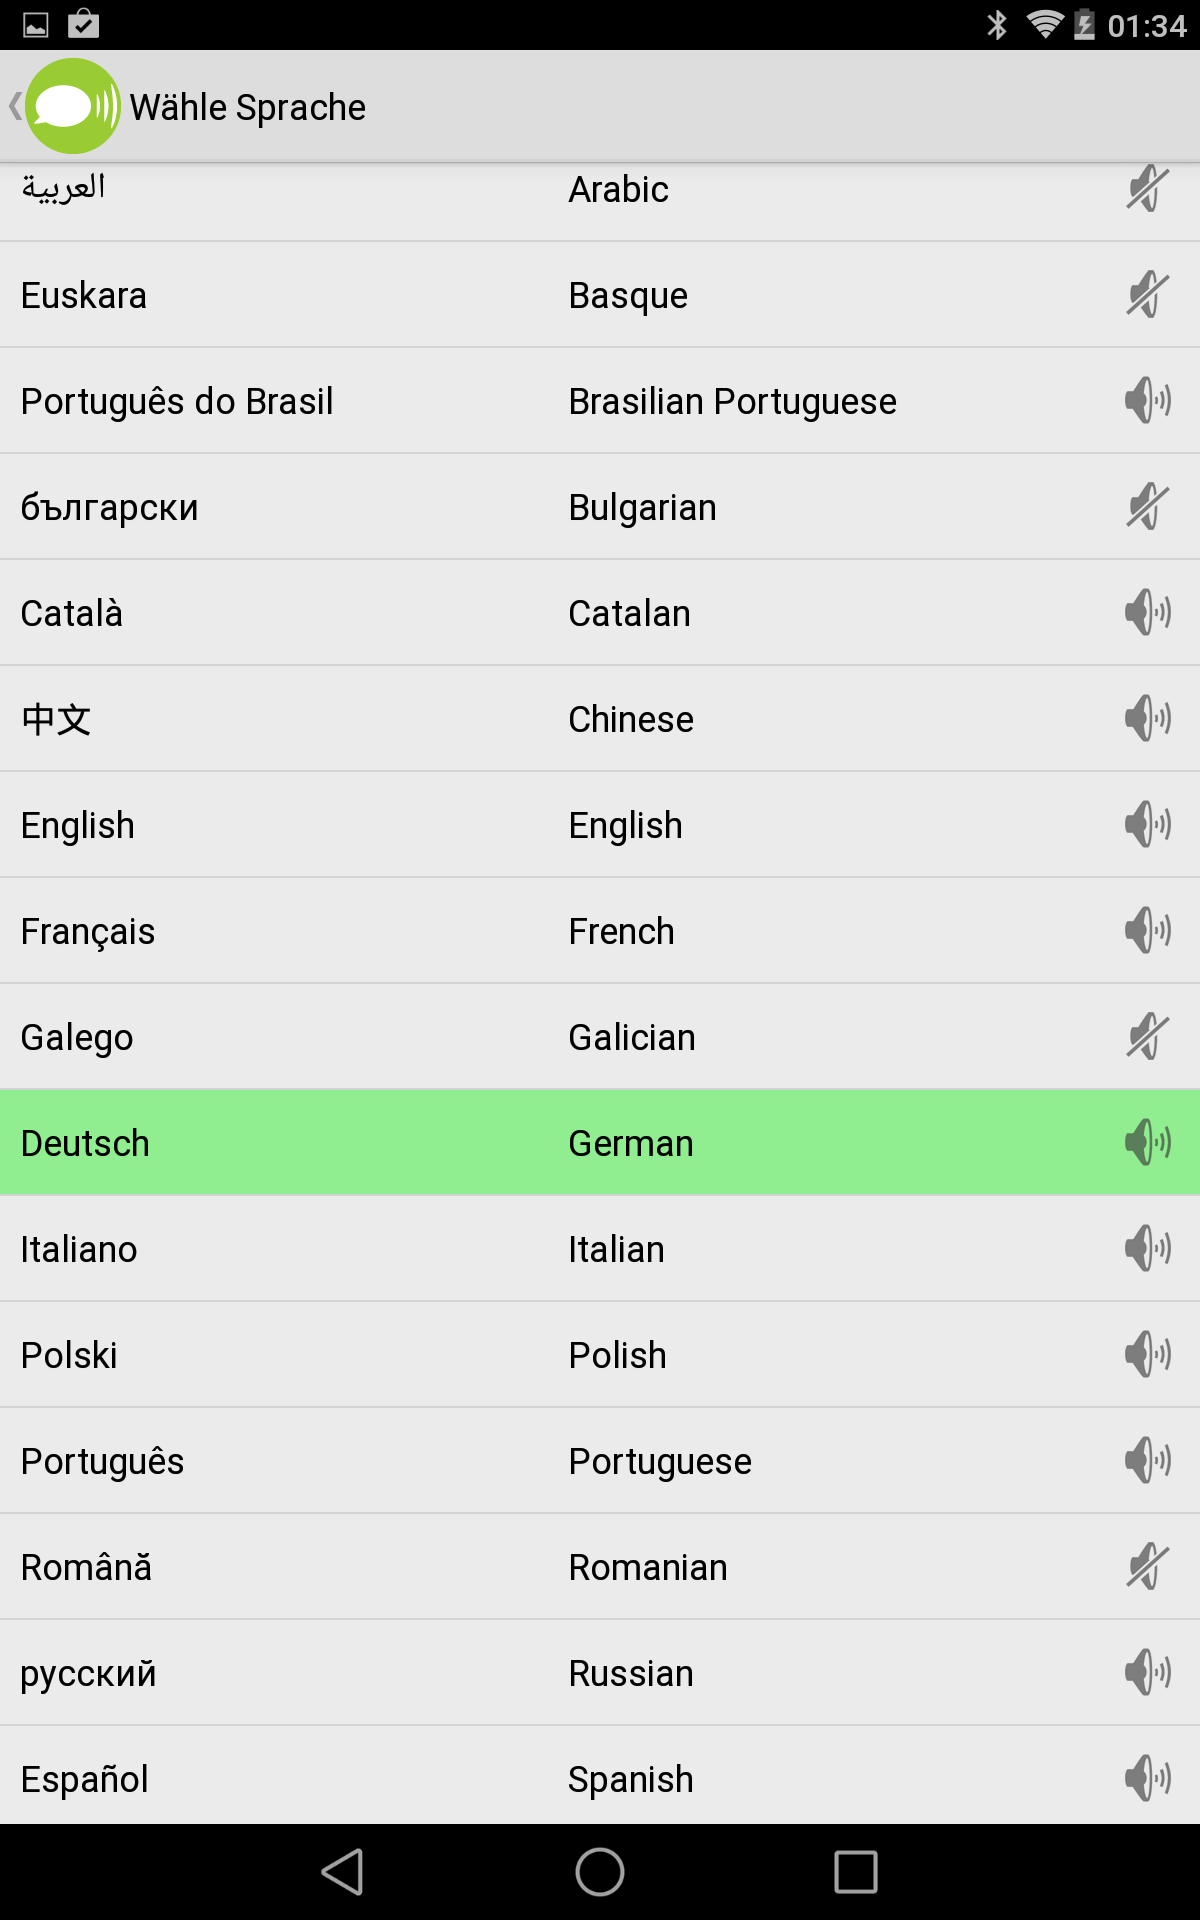Tap the speaker icon for Catalan

1148,613
